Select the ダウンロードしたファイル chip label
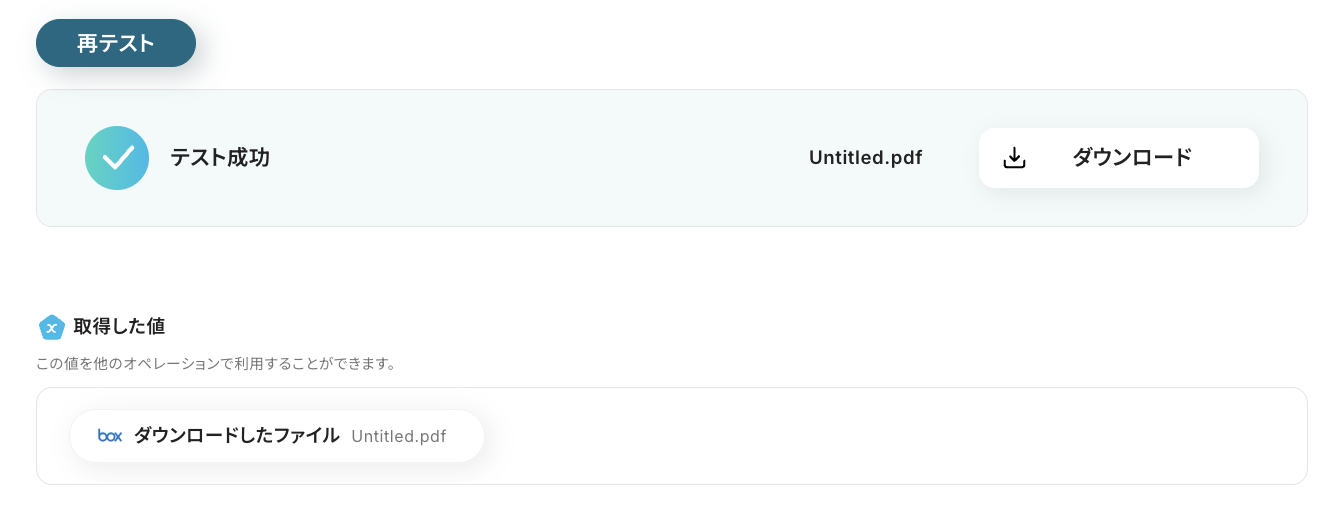Screen dimensions: 1338x528 coord(236,436)
